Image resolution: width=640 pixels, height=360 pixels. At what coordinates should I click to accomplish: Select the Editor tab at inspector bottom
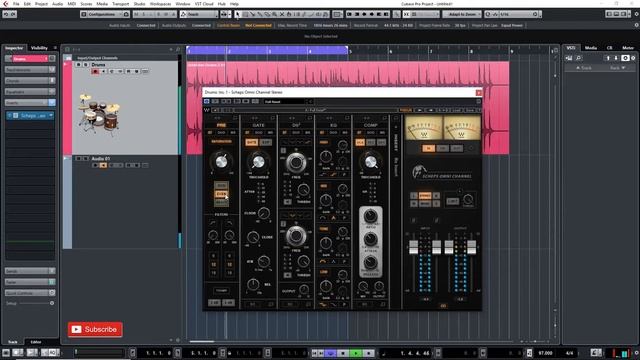pos(36,342)
